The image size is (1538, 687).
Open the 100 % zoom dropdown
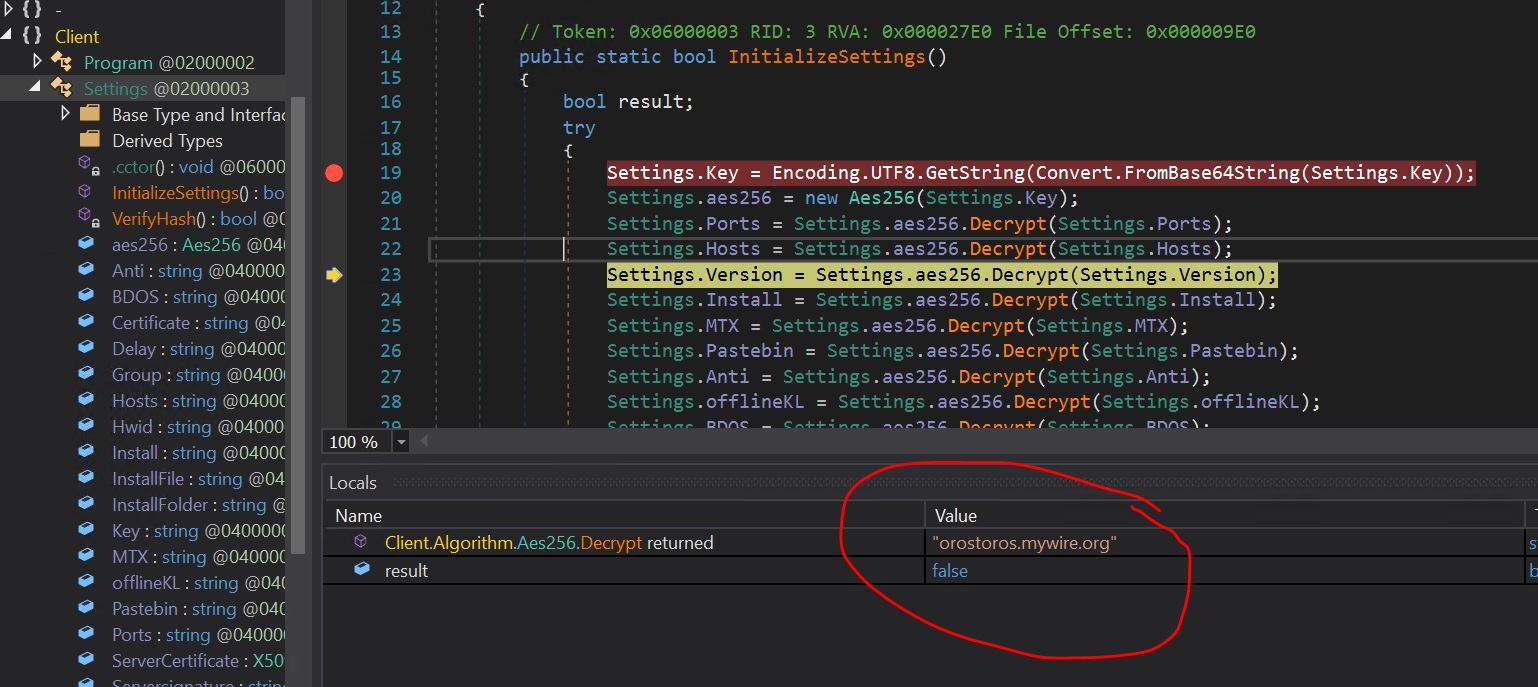[x=402, y=442]
